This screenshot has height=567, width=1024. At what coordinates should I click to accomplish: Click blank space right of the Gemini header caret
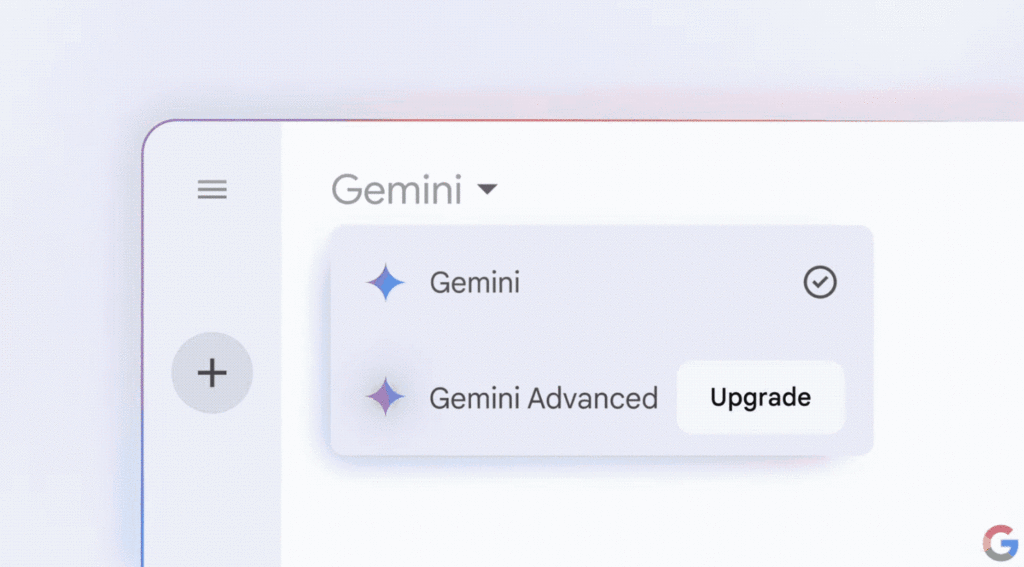pyautogui.click(x=700, y=189)
